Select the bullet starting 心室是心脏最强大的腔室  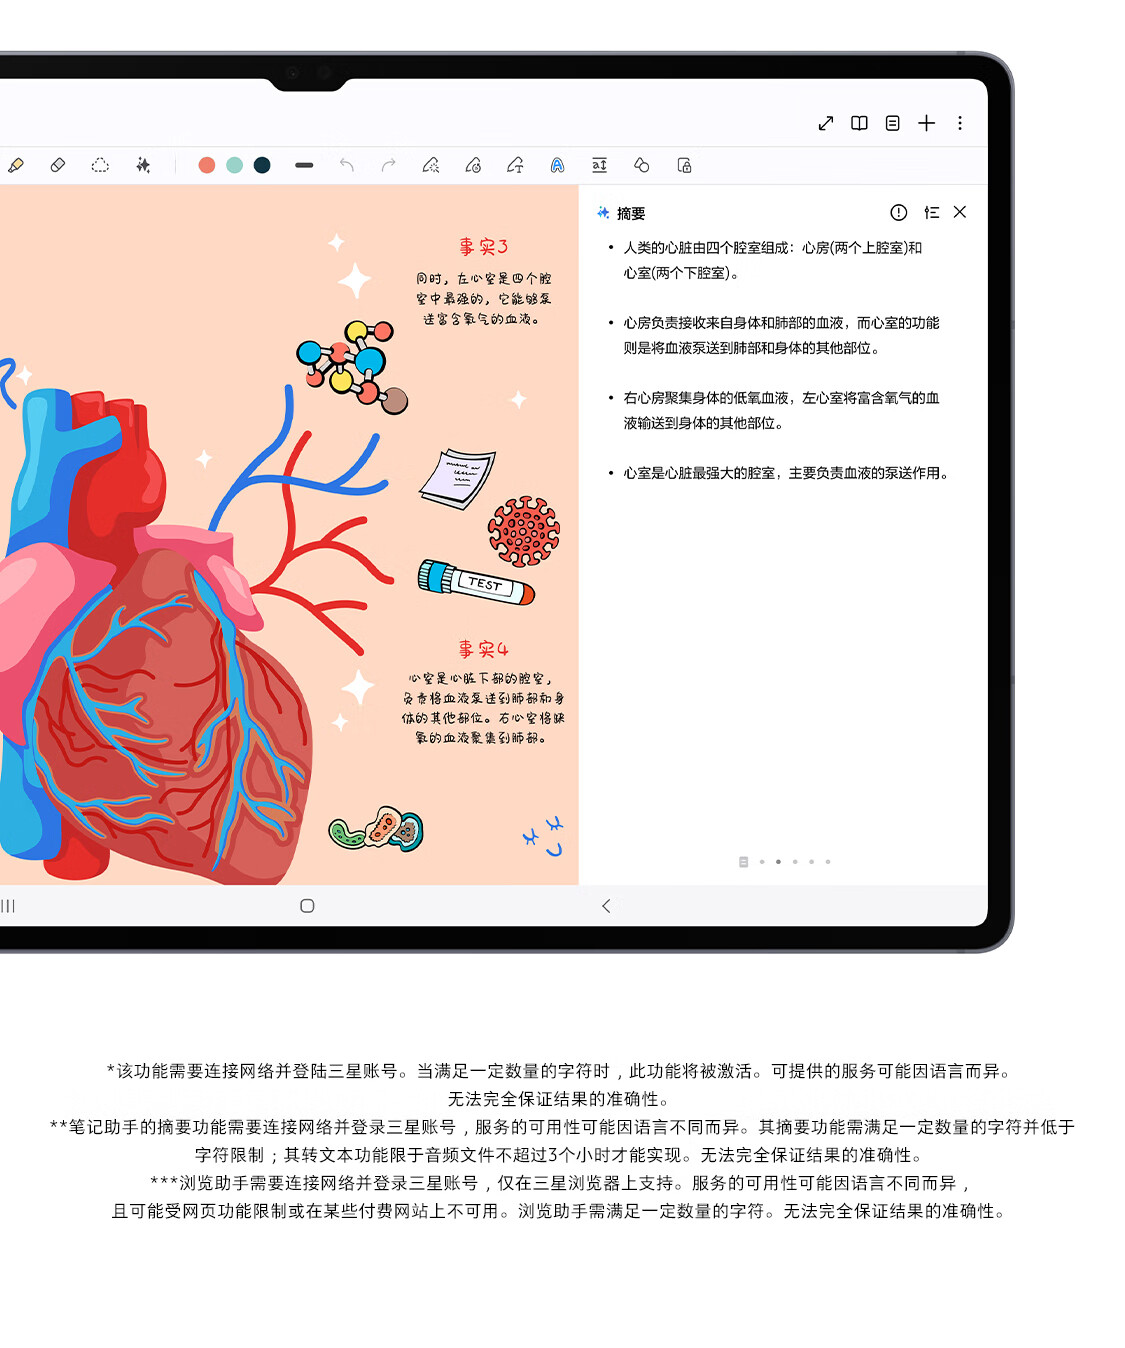(x=778, y=473)
